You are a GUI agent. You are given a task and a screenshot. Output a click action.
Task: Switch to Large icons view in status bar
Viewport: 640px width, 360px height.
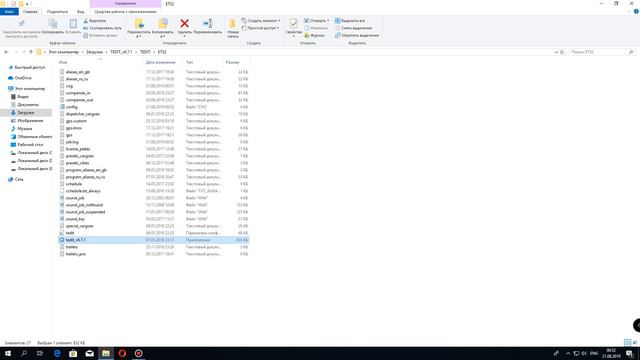(x=635, y=342)
